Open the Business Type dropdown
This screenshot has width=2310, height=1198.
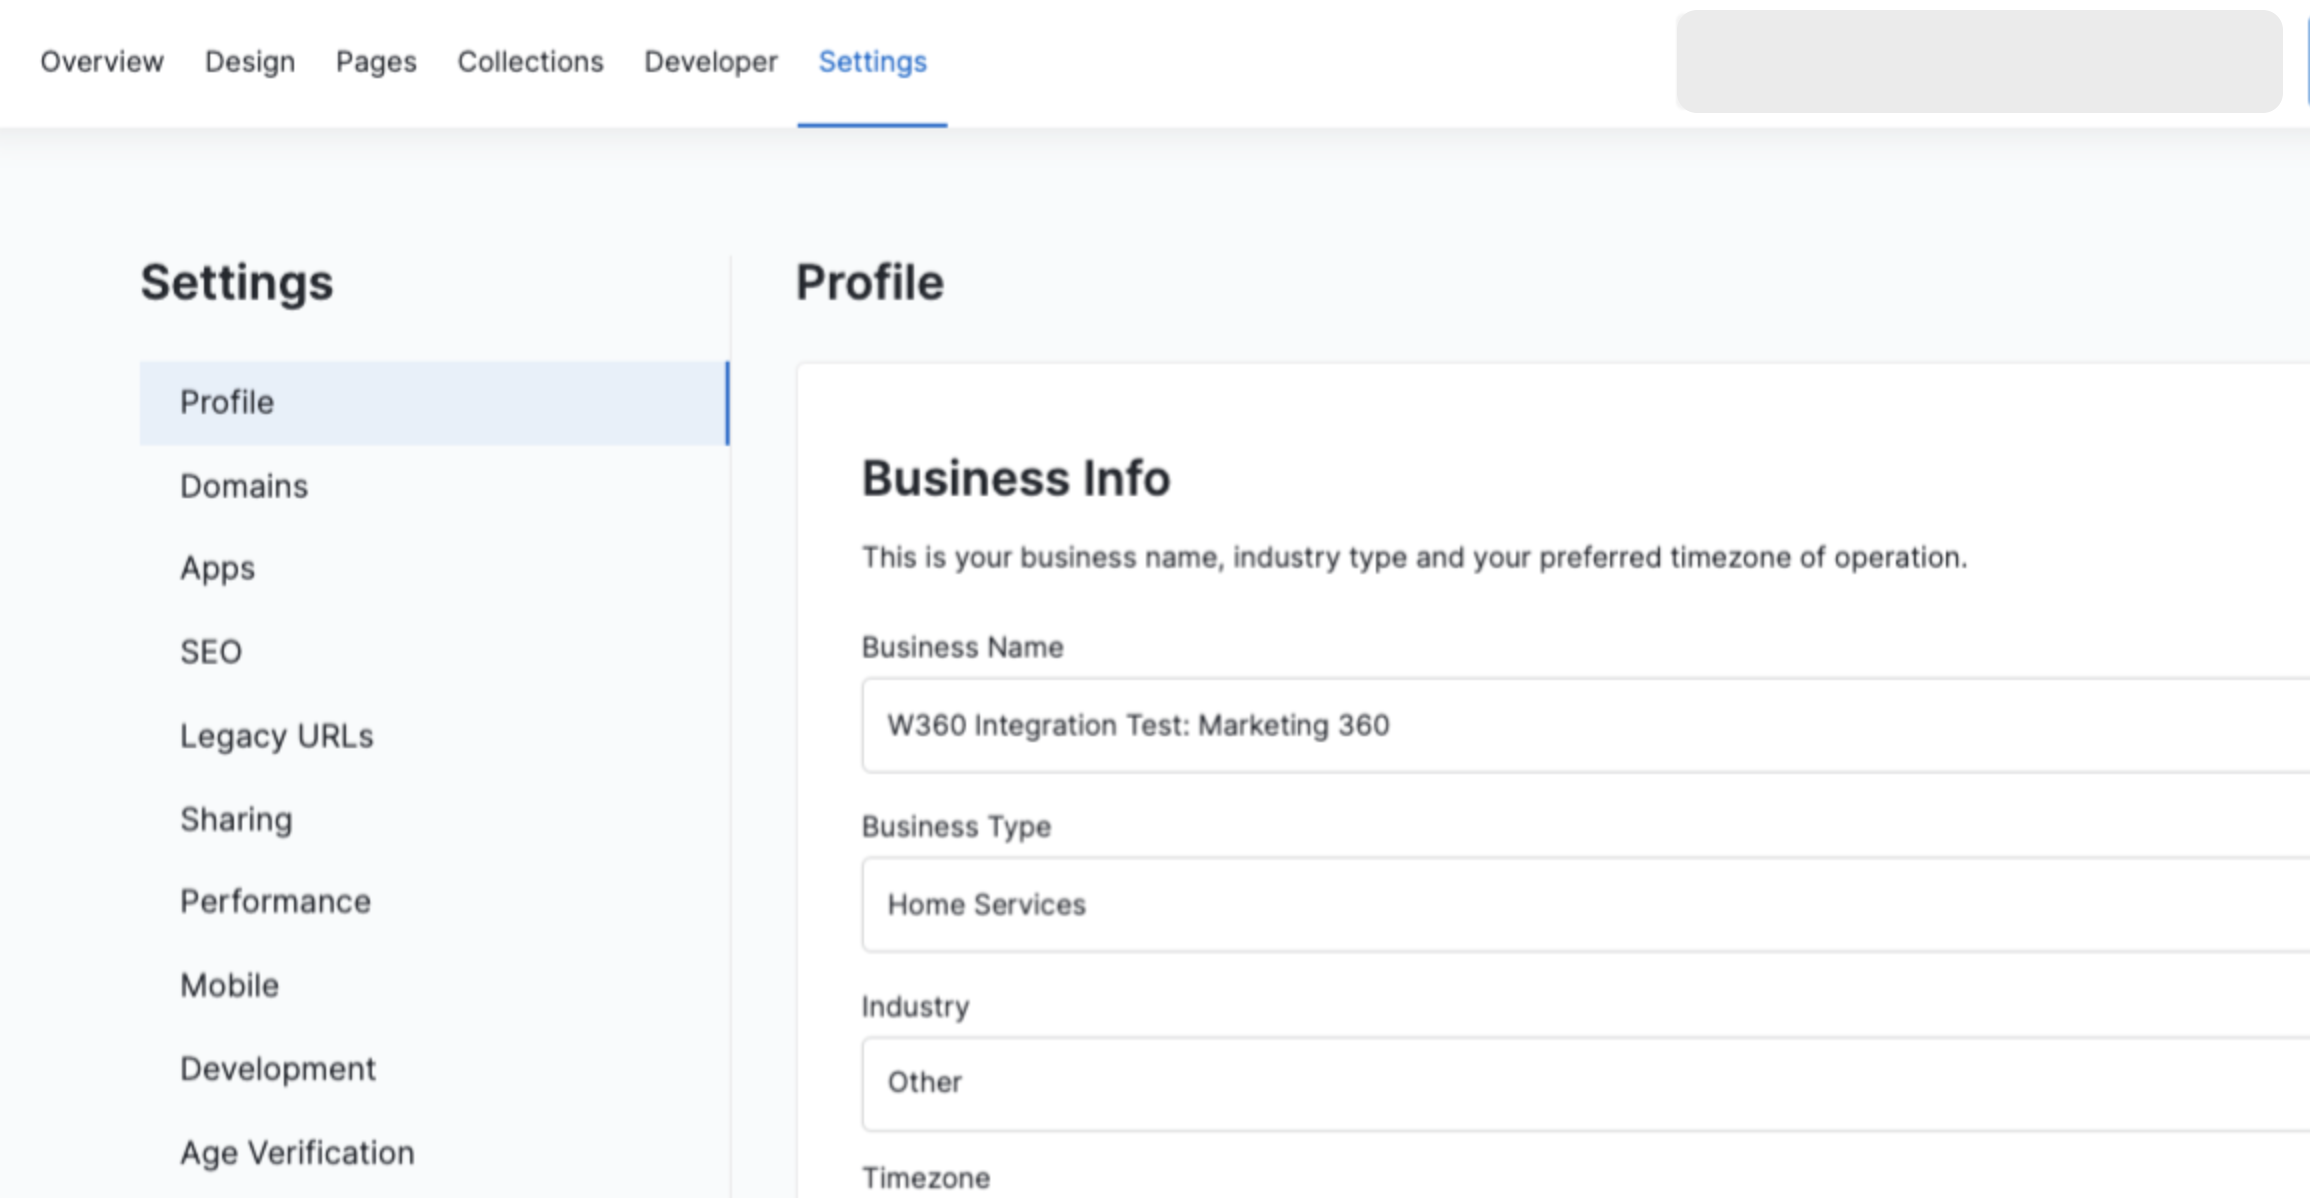pos(1580,904)
